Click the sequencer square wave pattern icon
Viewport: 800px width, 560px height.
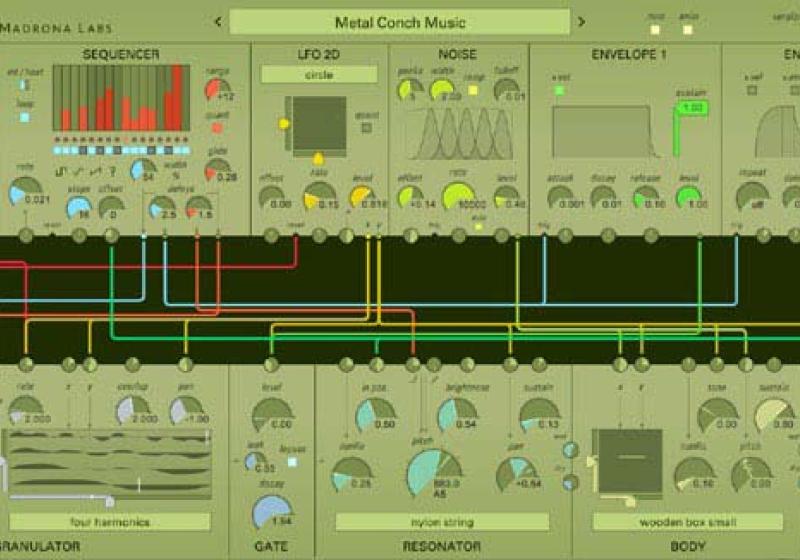60,172
